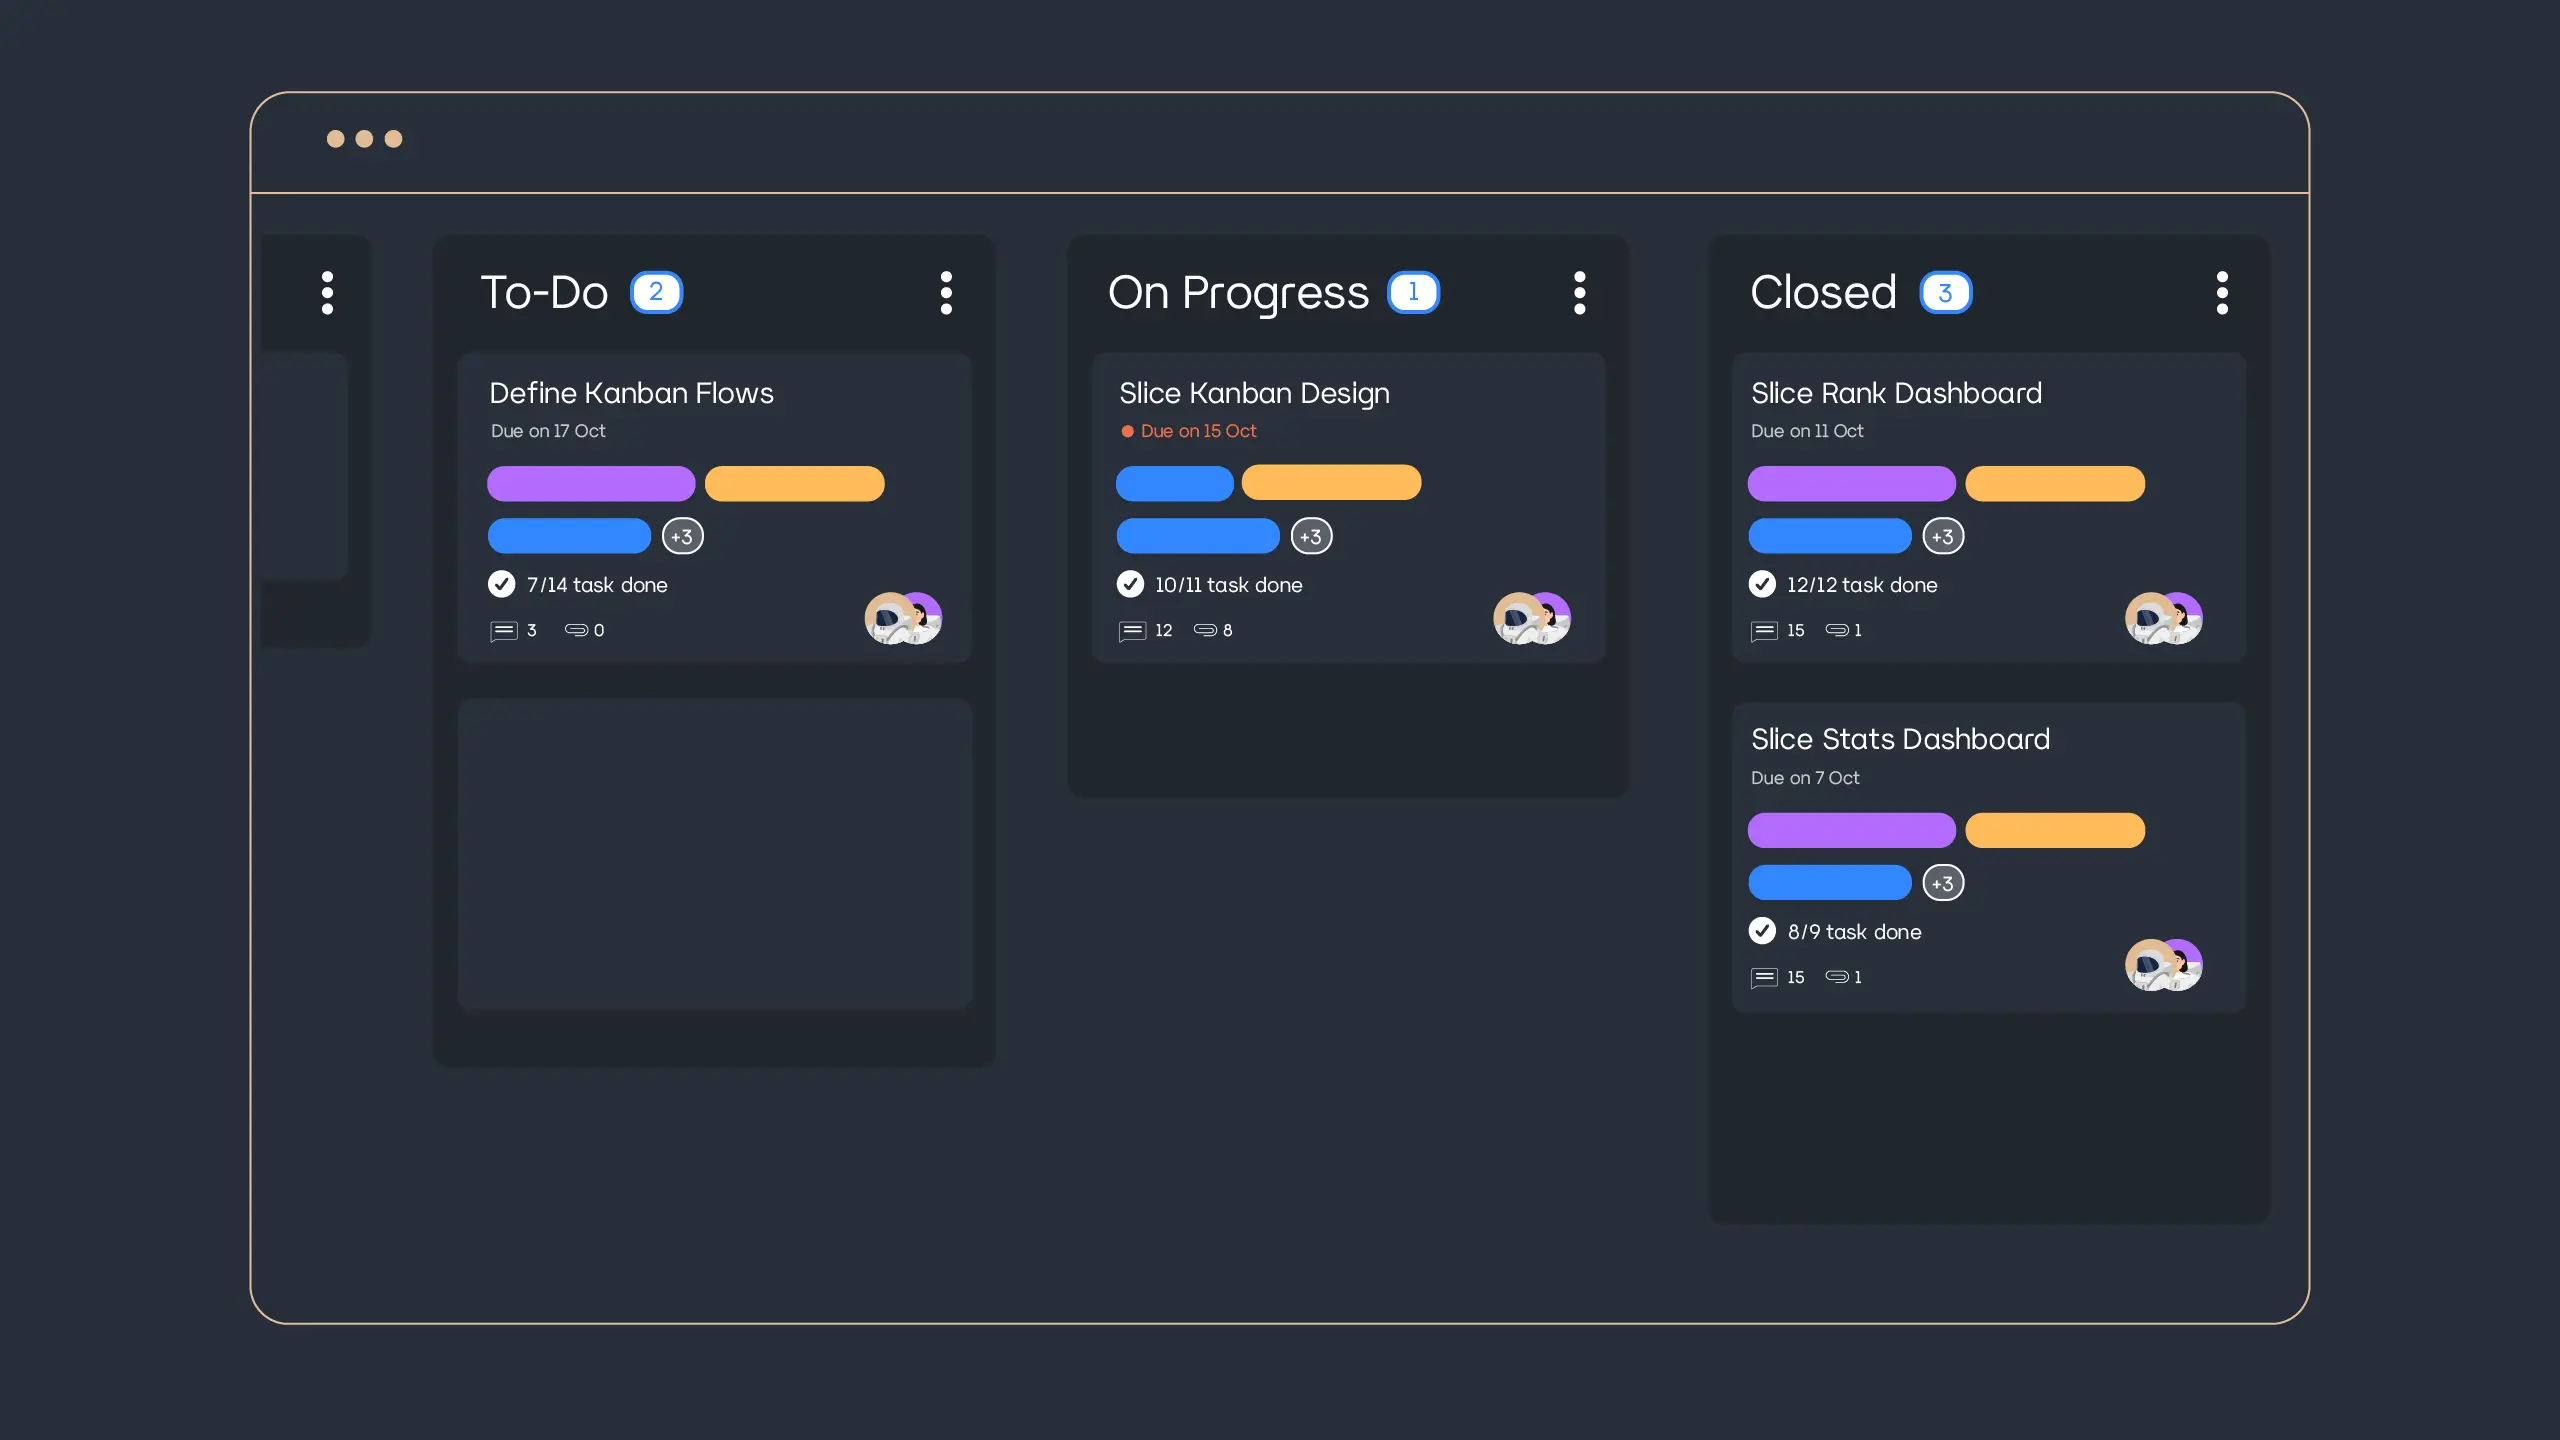Click blue tag on Slice Rank Dashboard card
The width and height of the screenshot is (2560, 1440).
click(x=1830, y=536)
